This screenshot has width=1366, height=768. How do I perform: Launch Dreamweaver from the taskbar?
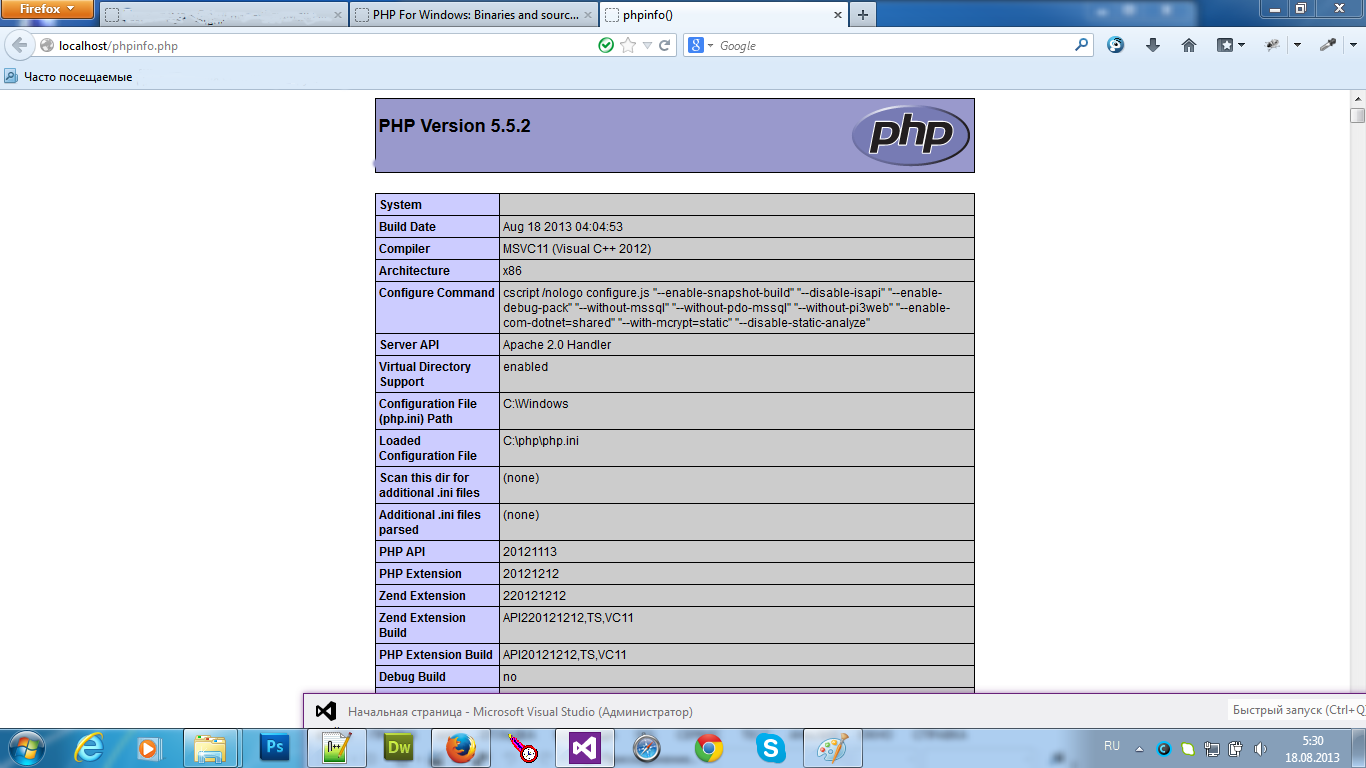tap(398, 747)
